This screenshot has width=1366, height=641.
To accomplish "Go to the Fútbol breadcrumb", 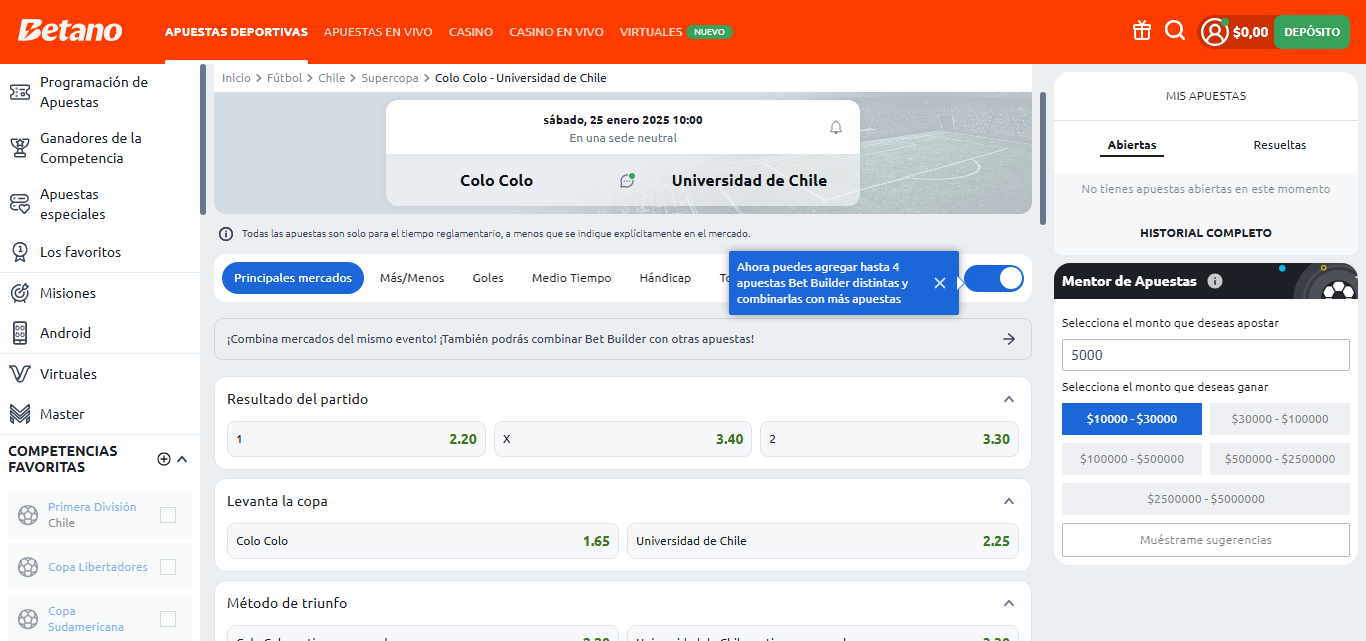I will pos(284,78).
